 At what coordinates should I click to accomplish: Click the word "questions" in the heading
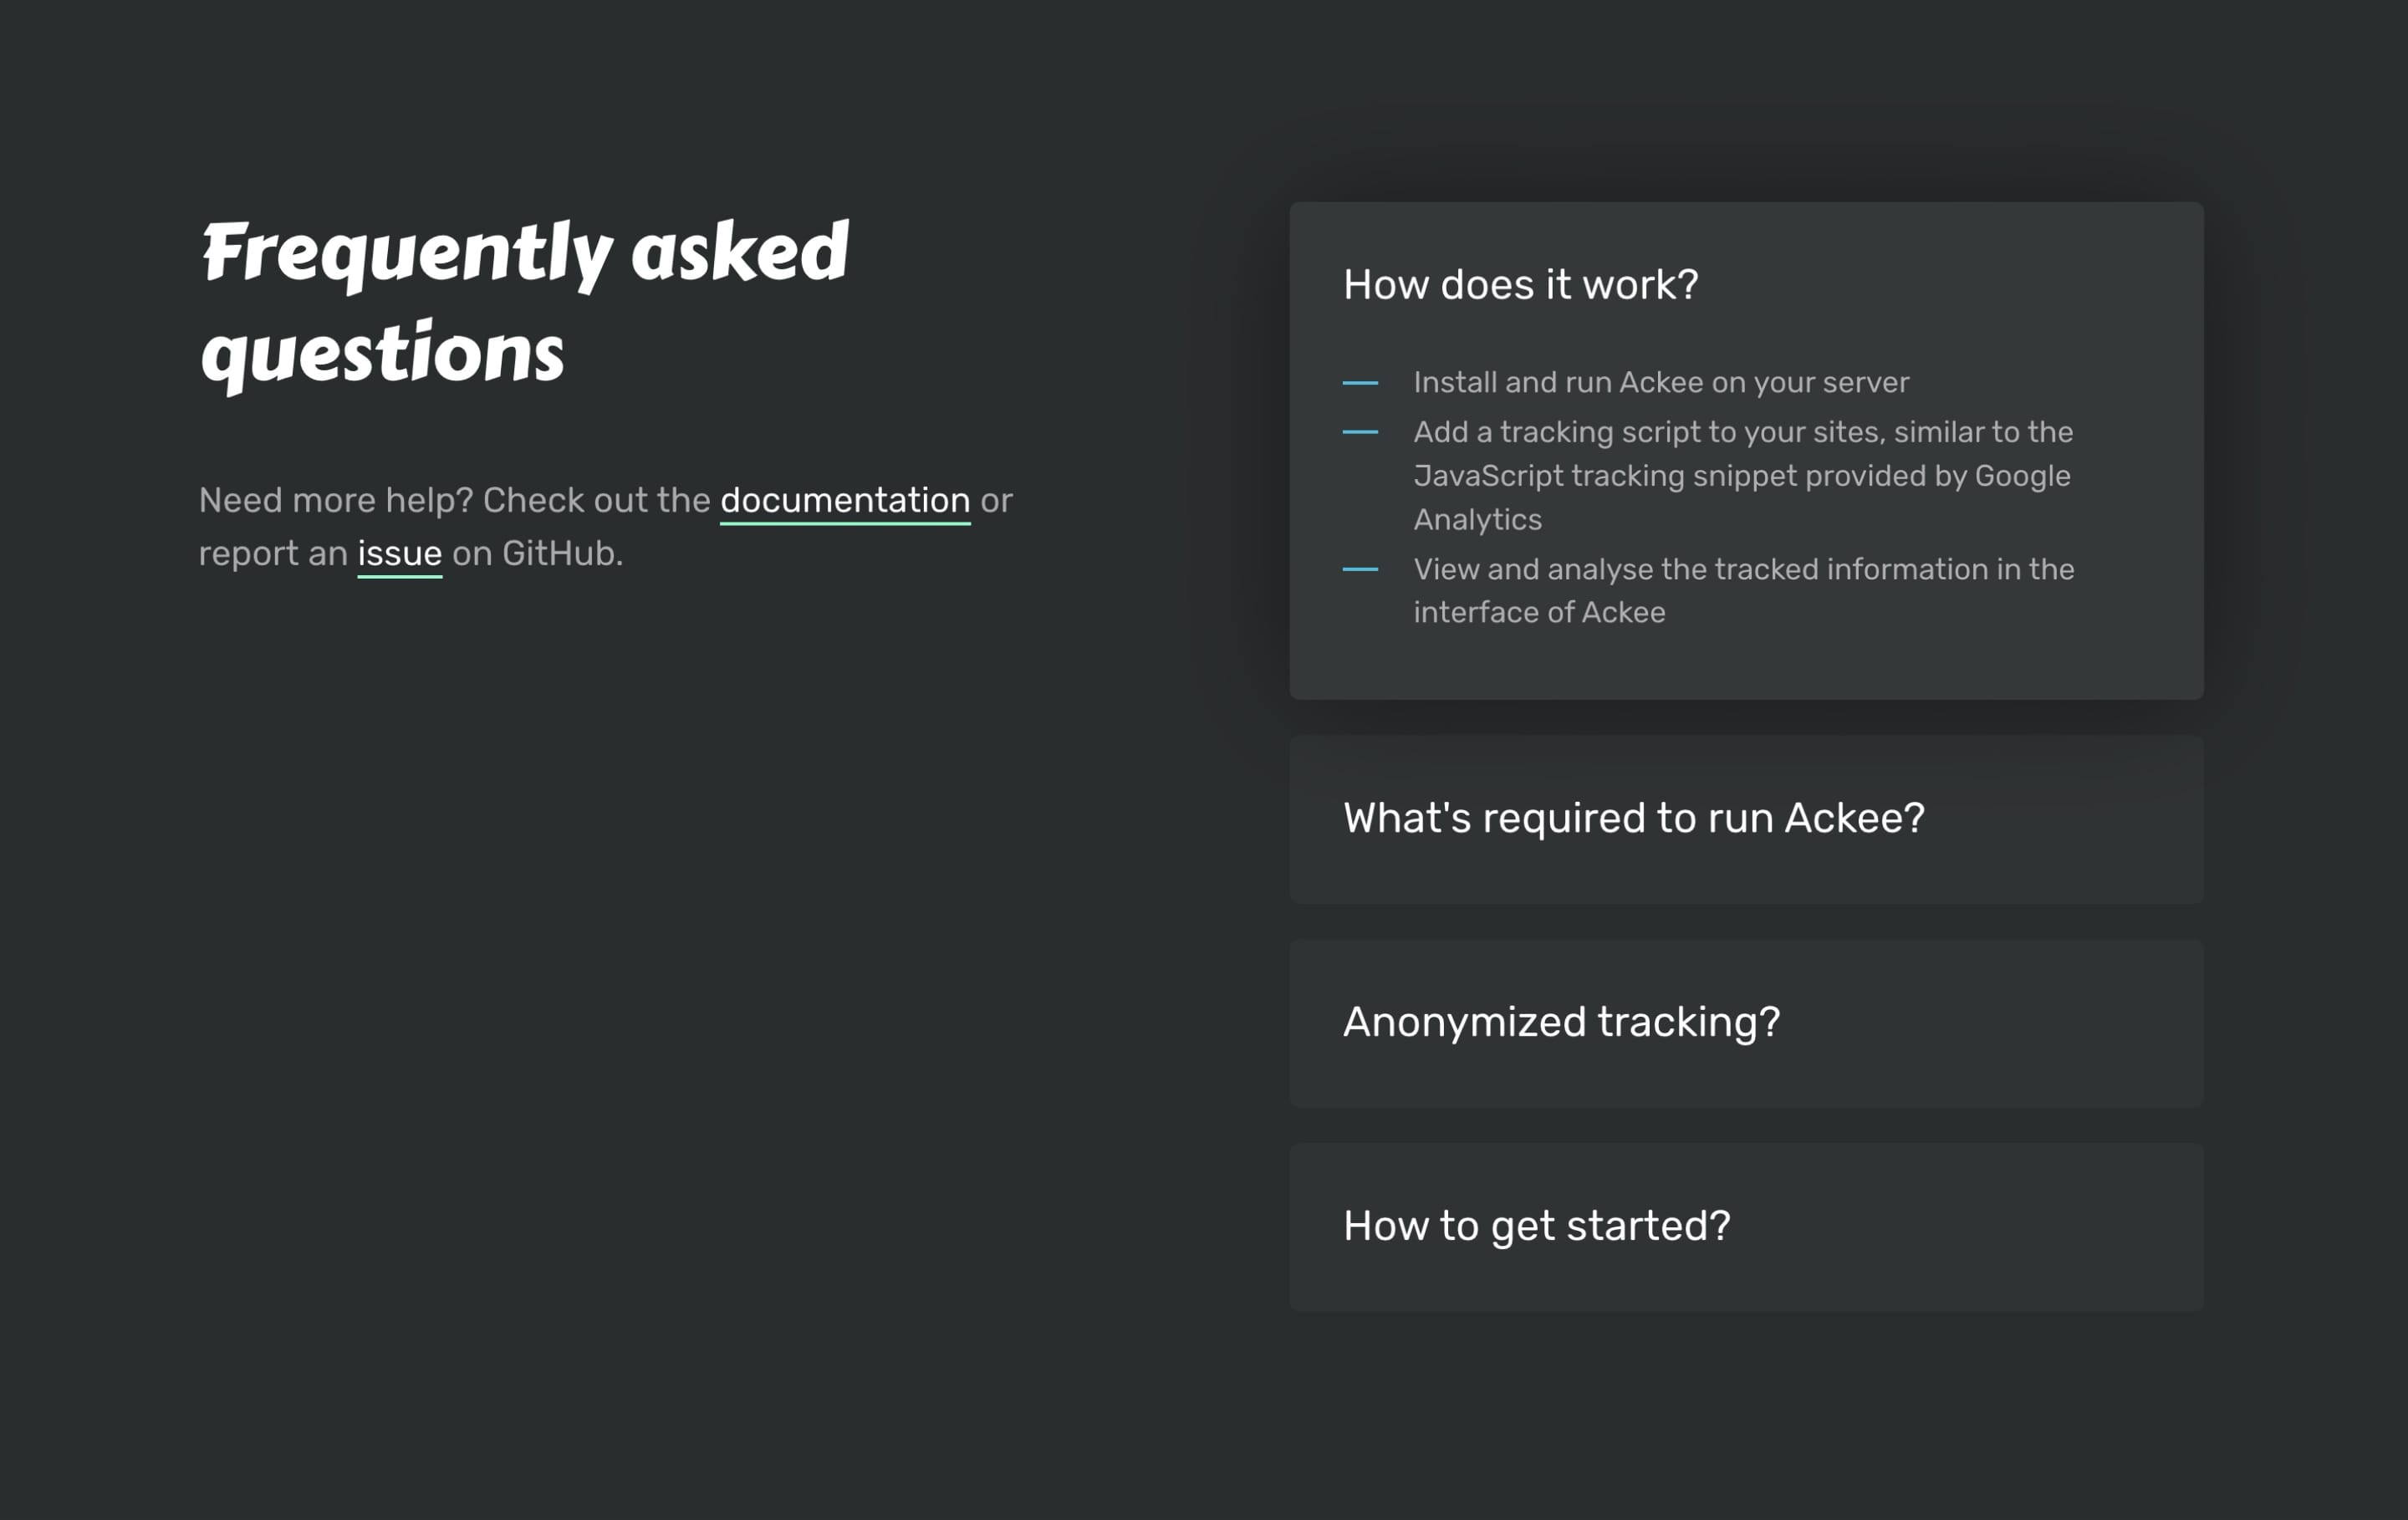click(x=382, y=354)
